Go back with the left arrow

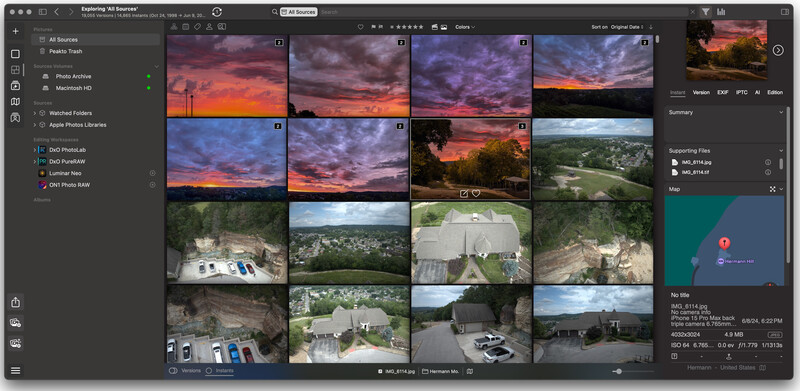click(57, 12)
